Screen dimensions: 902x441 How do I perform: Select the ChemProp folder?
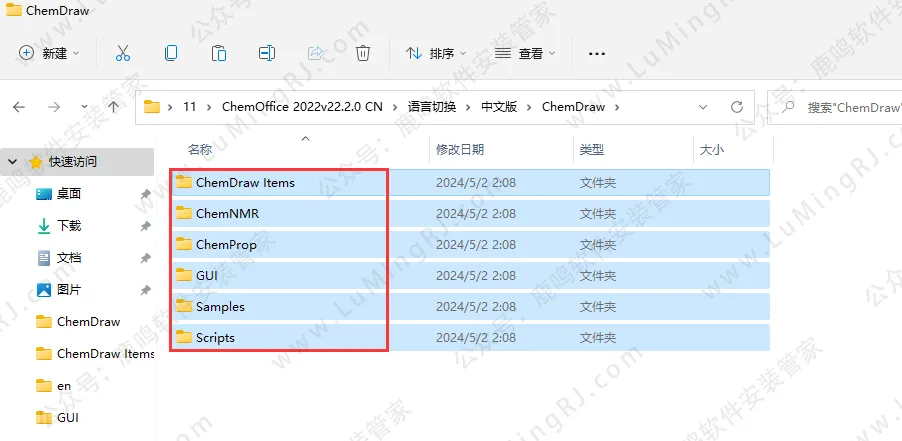[x=471, y=244]
